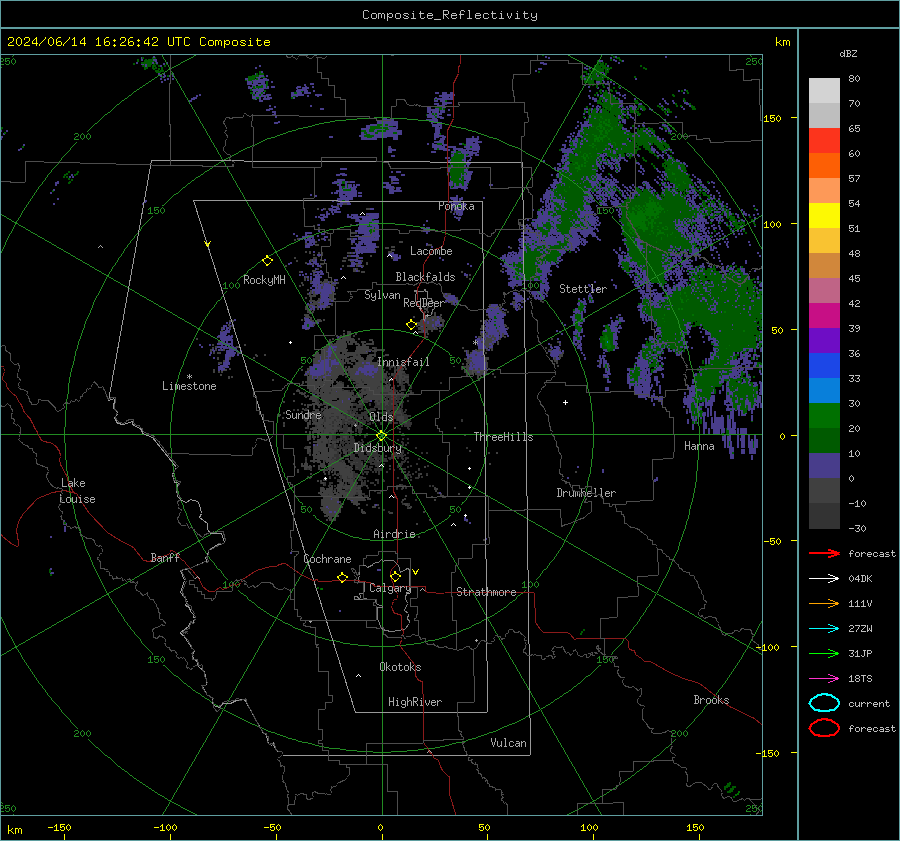Click the red swatch between 65 and 60 dBZ
This screenshot has height=841, width=900.
click(824, 141)
